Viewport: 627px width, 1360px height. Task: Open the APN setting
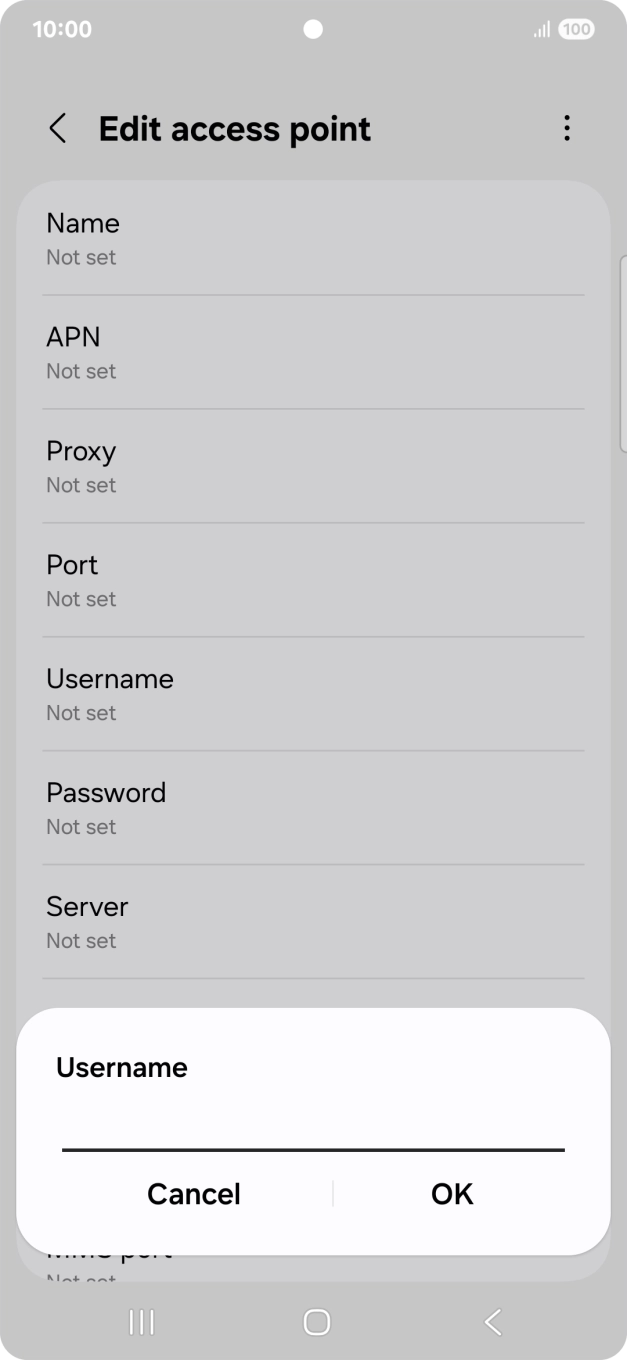point(313,352)
